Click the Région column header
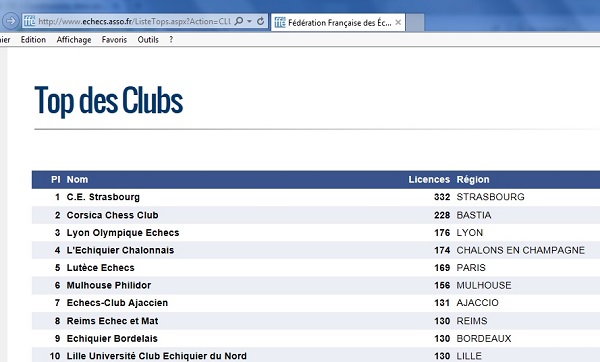600x362 pixels. click(473, 179)
